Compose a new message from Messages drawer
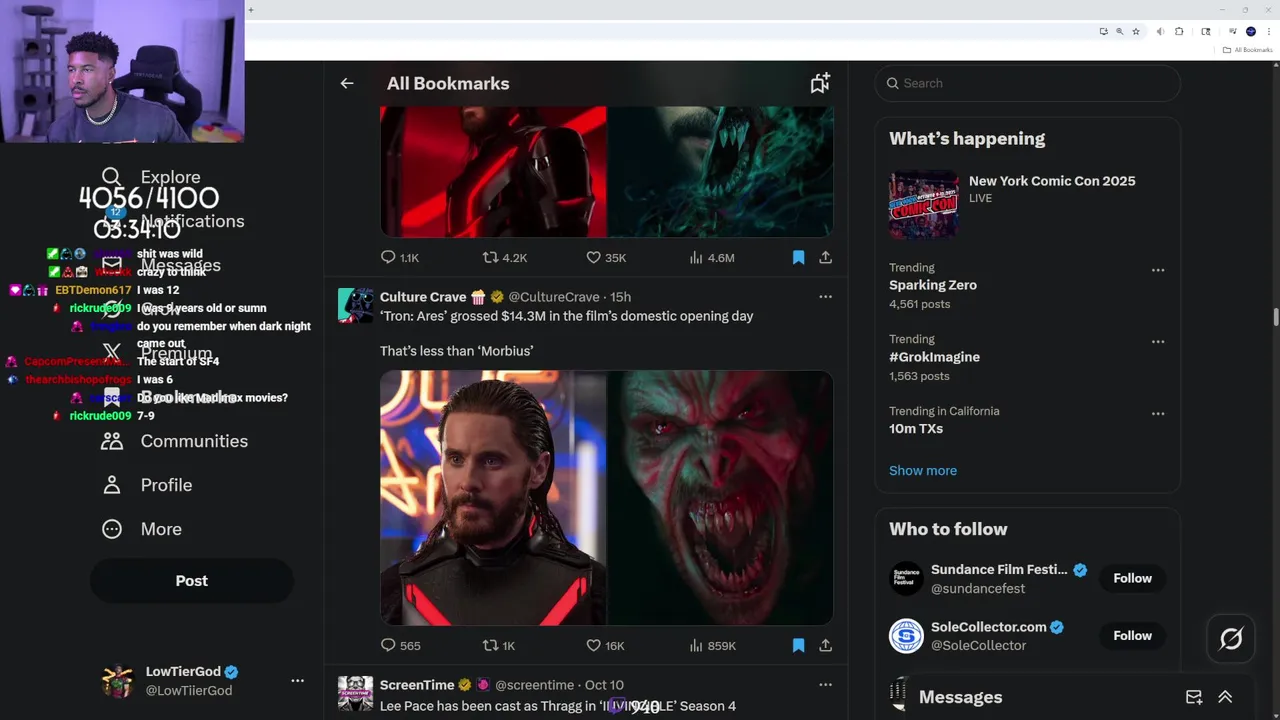The height and width of the screenshot is (720, 1280). click(x=1194, y=697)
